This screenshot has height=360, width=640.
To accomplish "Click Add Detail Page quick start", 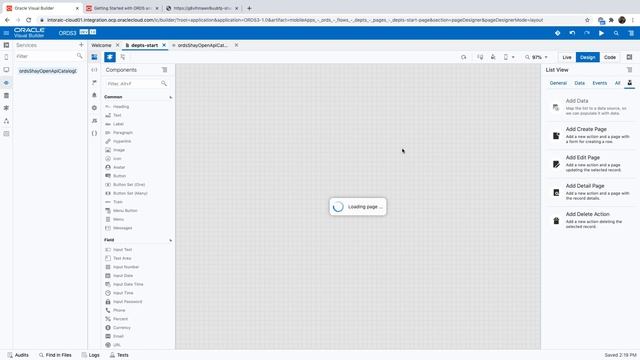I will [x=590, y=191].
